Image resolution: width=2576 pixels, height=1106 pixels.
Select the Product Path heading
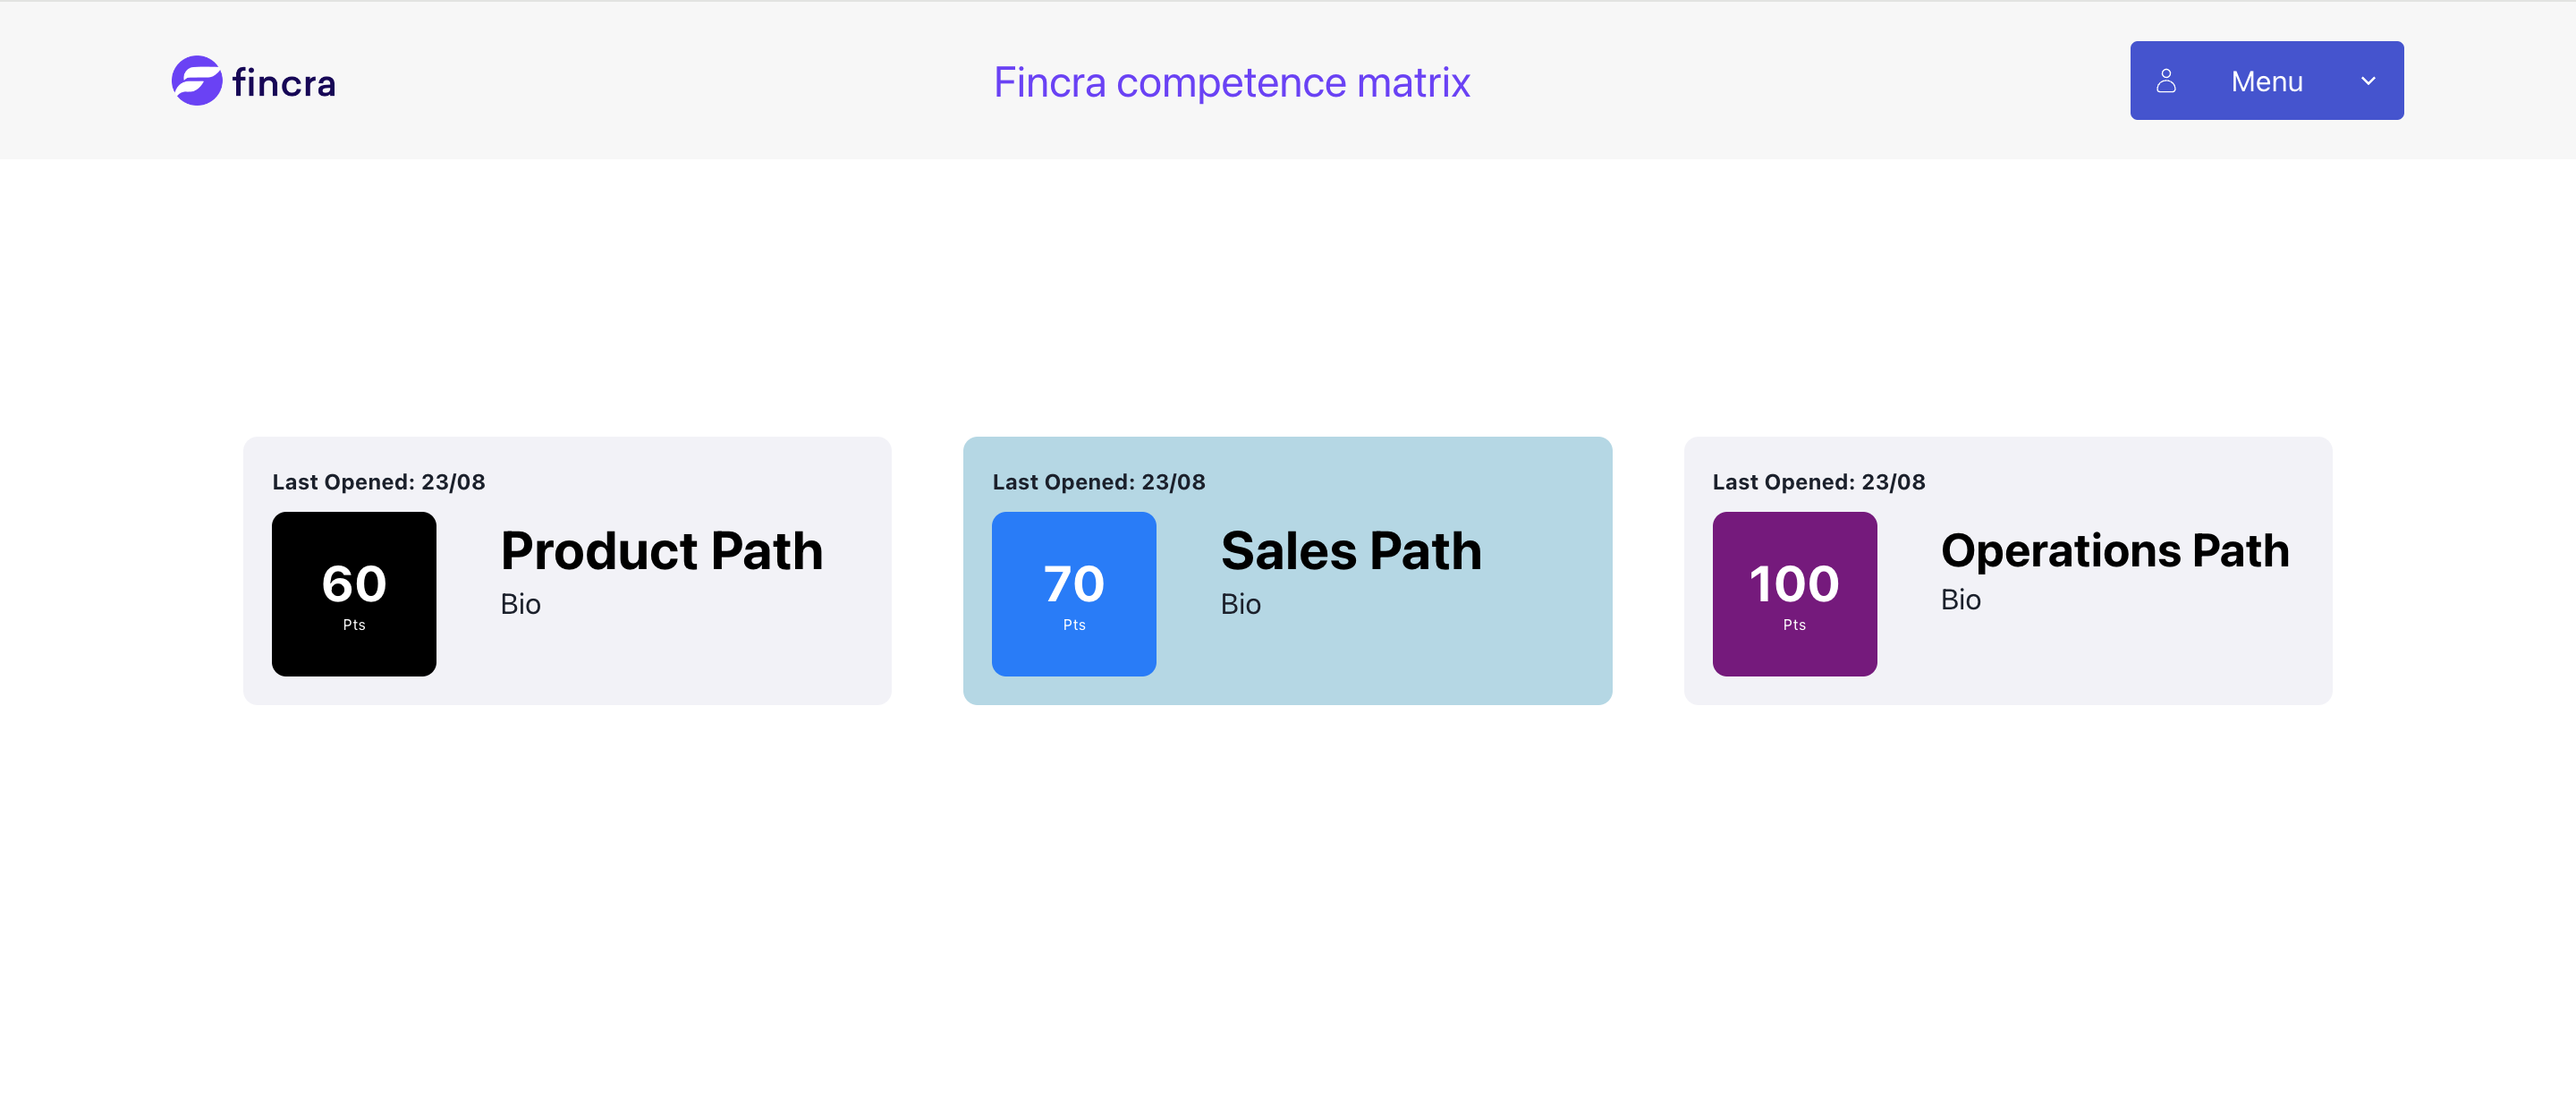point(662,551)
